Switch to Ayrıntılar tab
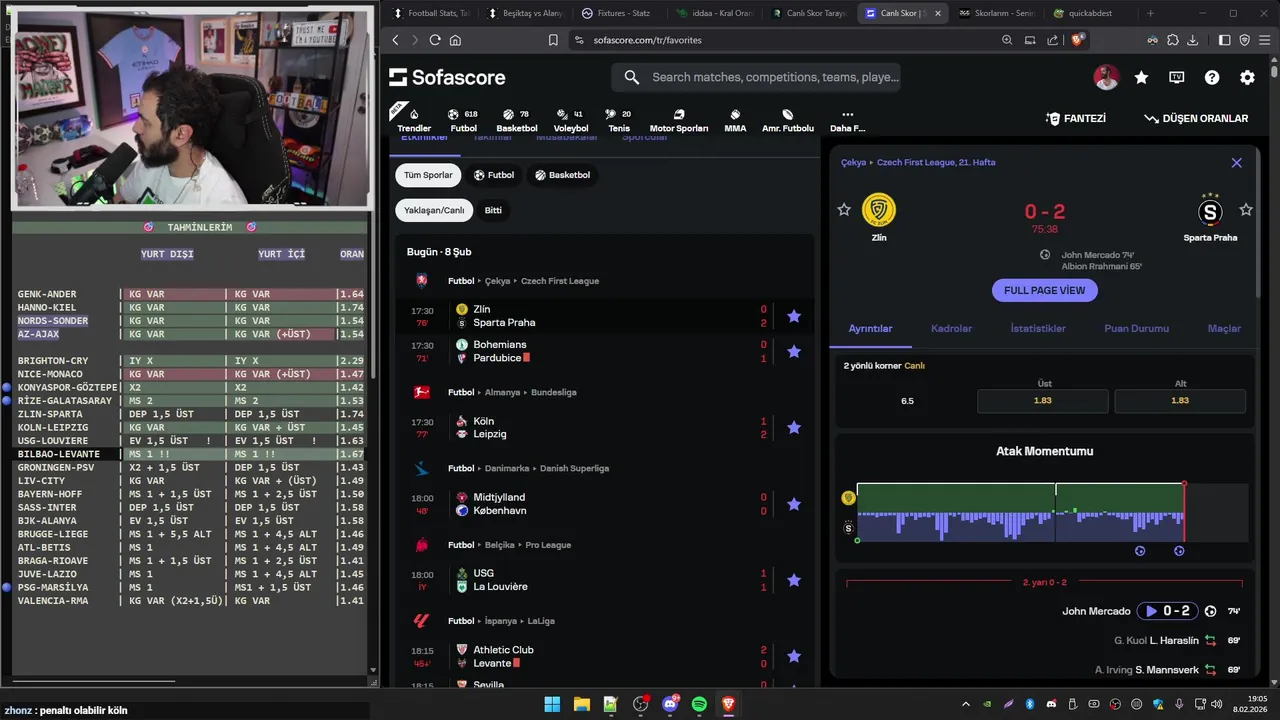1280x720 pixels. point(871,328)
